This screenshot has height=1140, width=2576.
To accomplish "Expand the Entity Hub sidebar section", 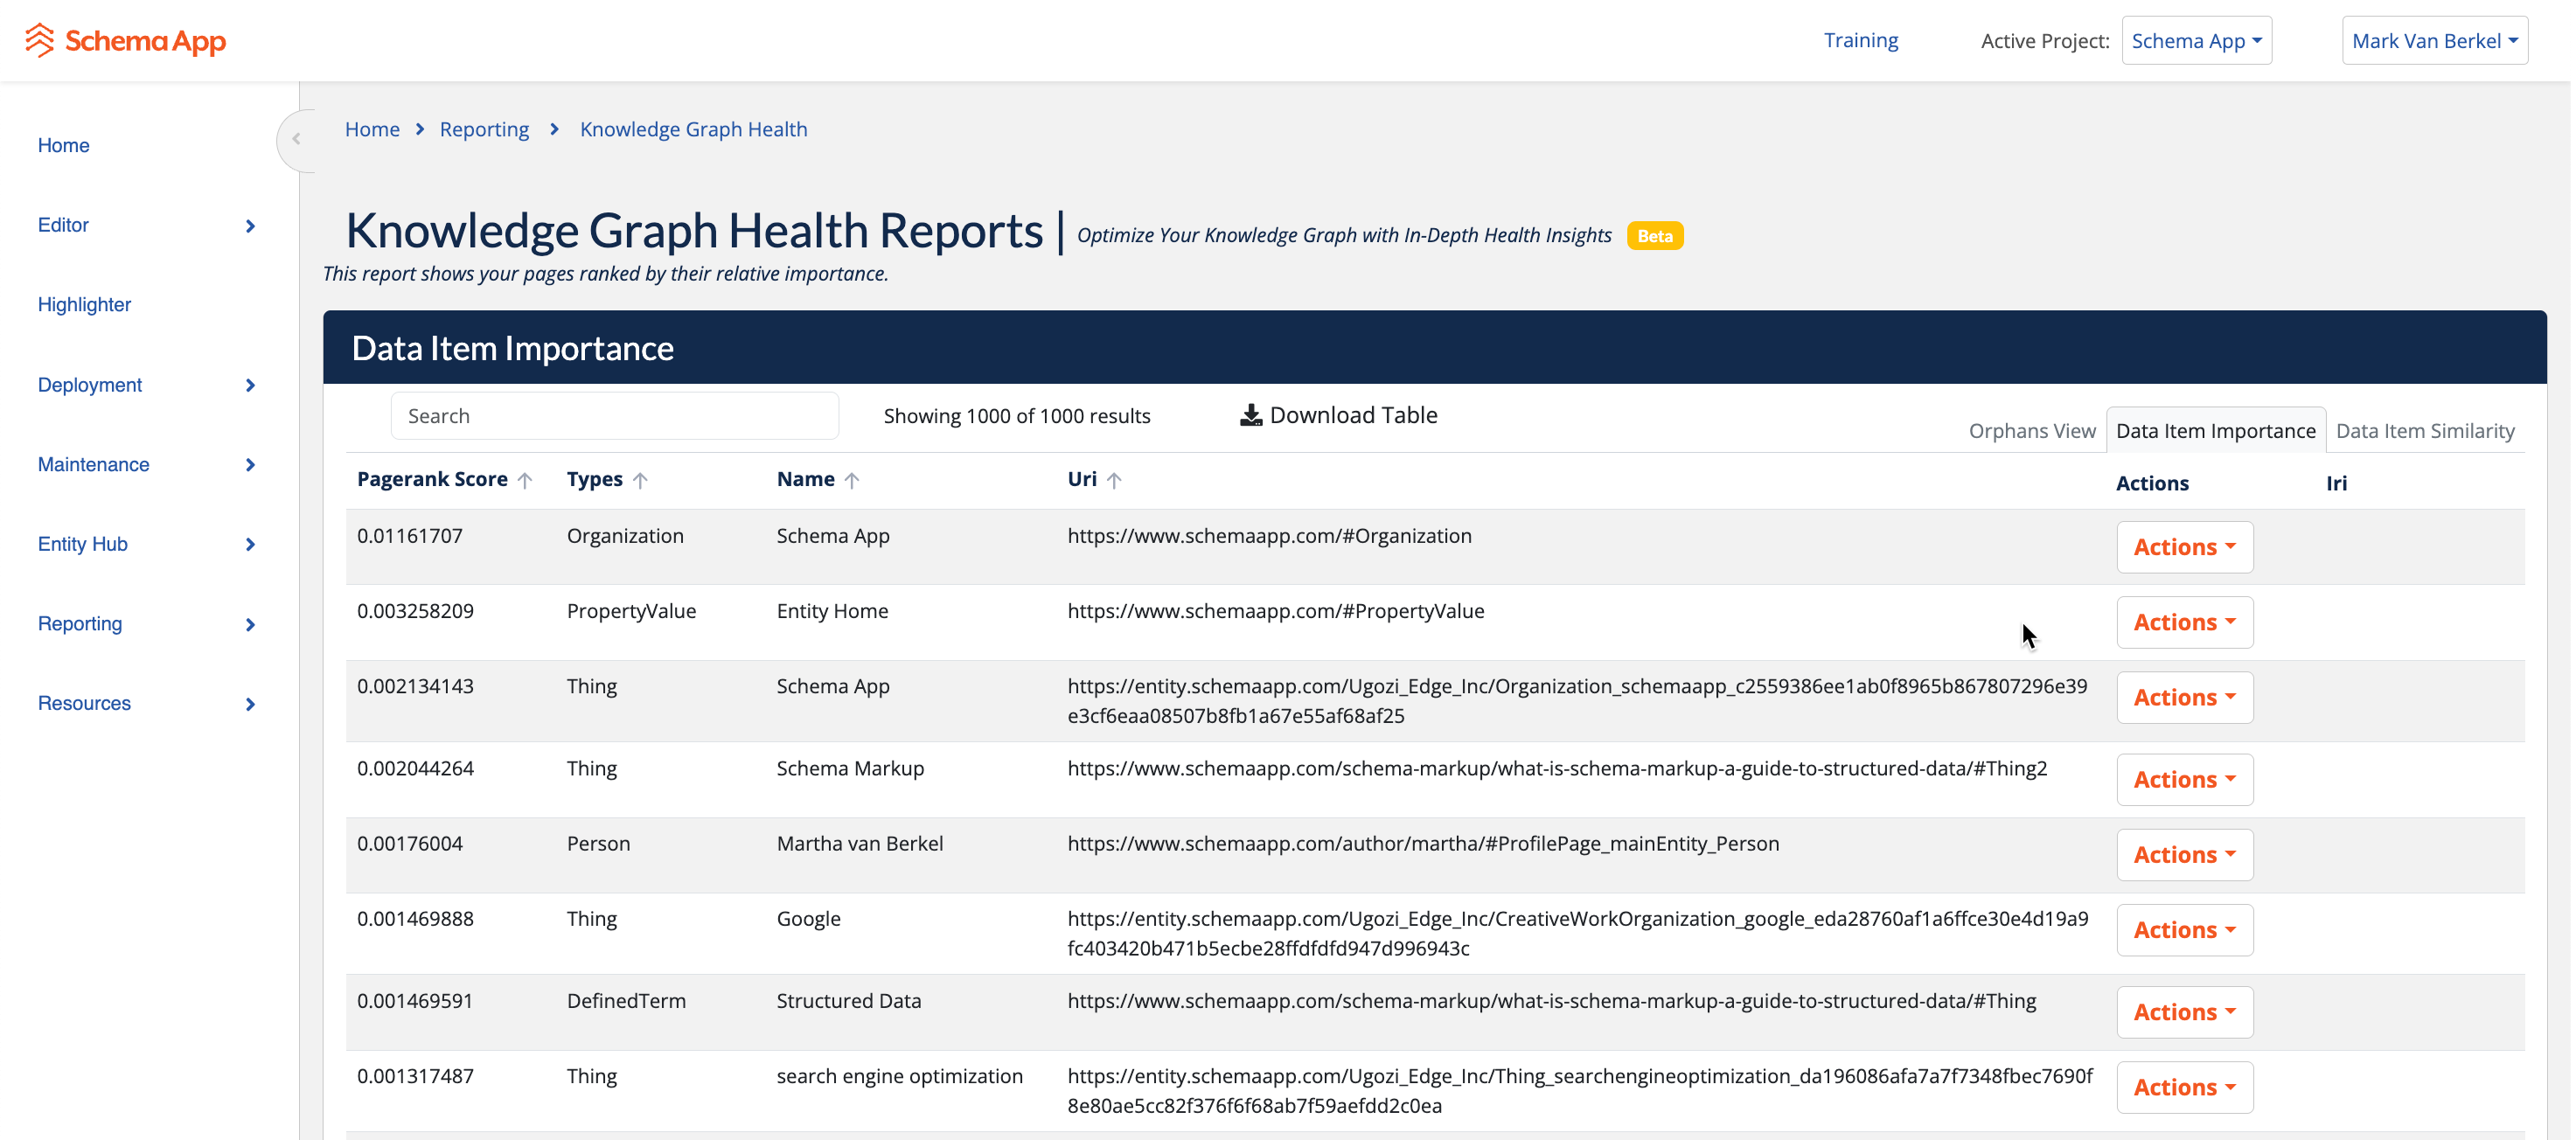I will coord(250,545).
